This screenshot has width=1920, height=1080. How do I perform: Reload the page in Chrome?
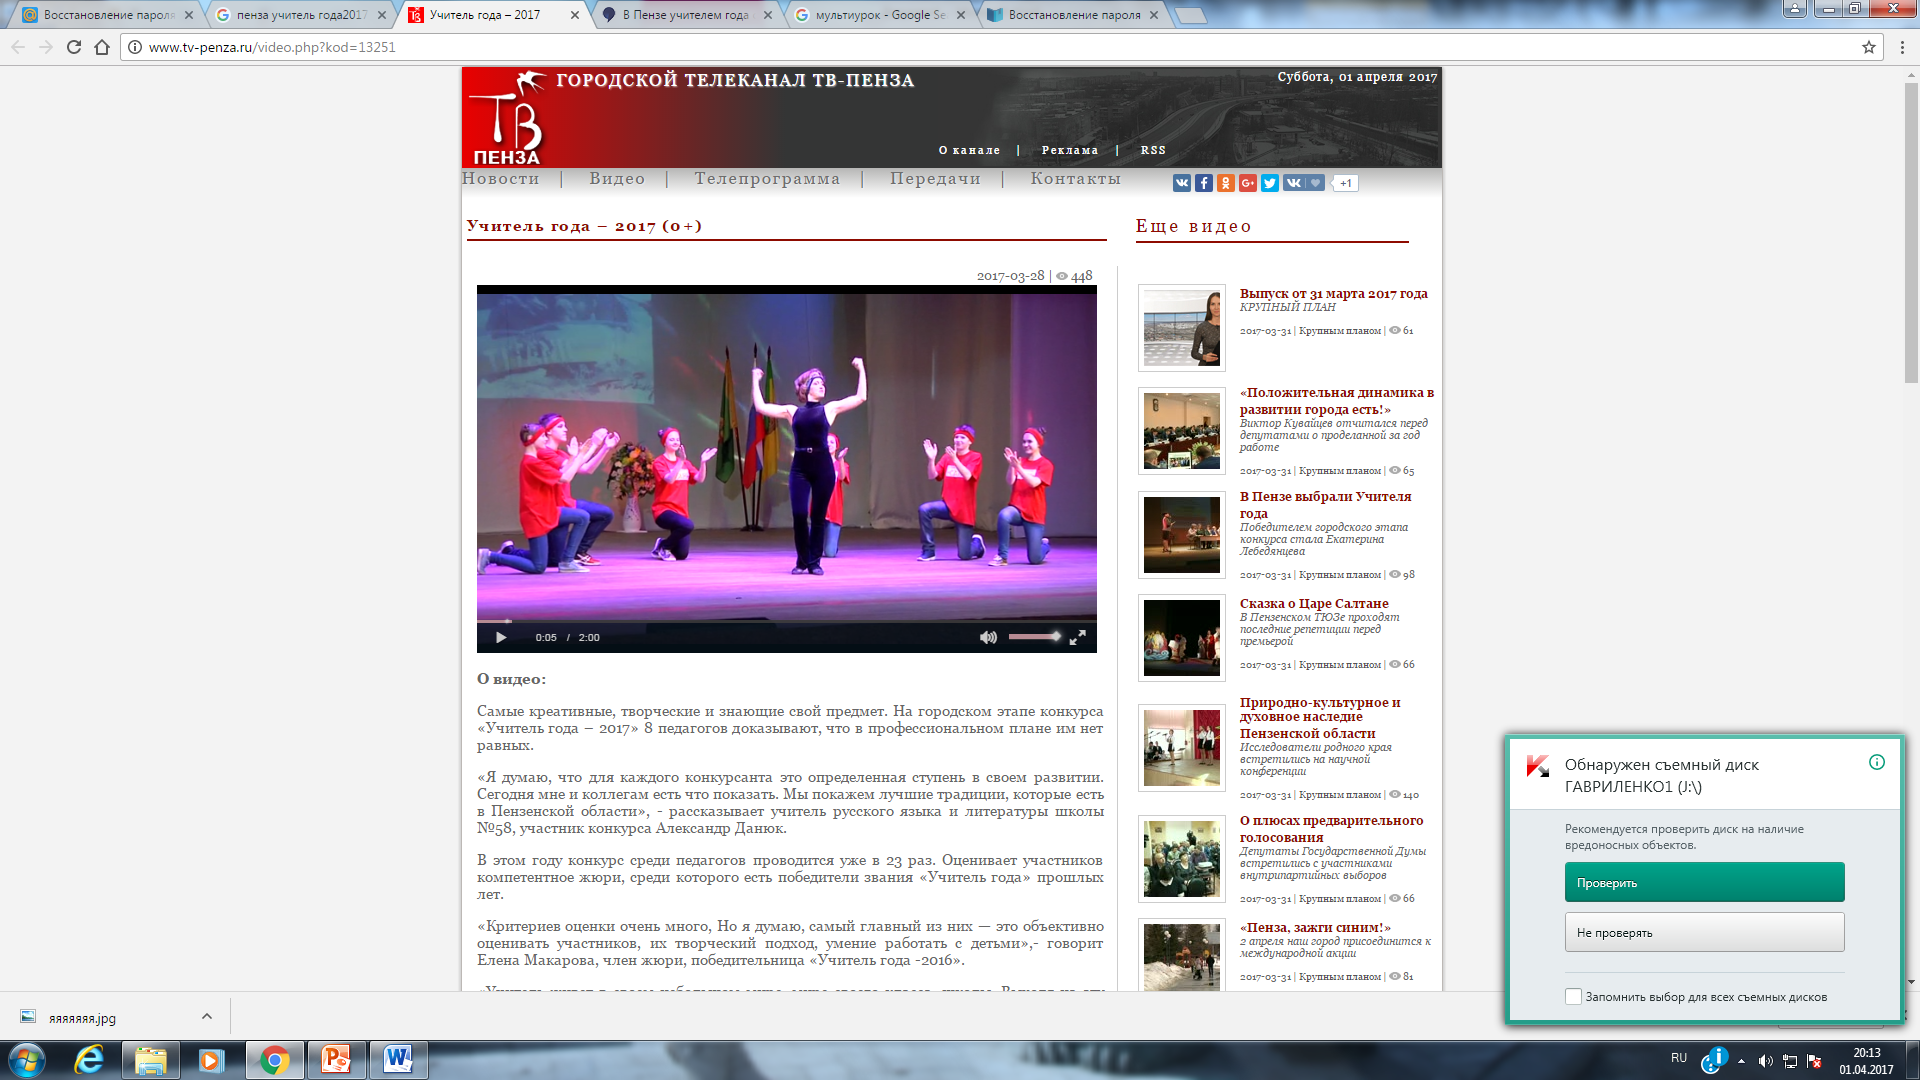pos(73,47)
